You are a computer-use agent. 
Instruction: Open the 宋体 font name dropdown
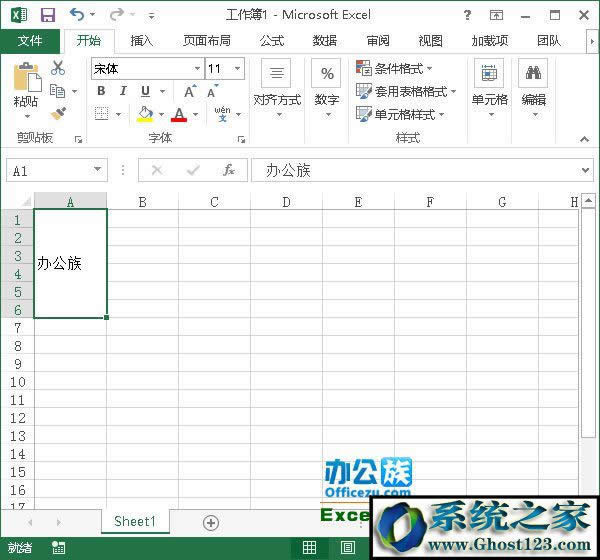click(x=197, y=69)
